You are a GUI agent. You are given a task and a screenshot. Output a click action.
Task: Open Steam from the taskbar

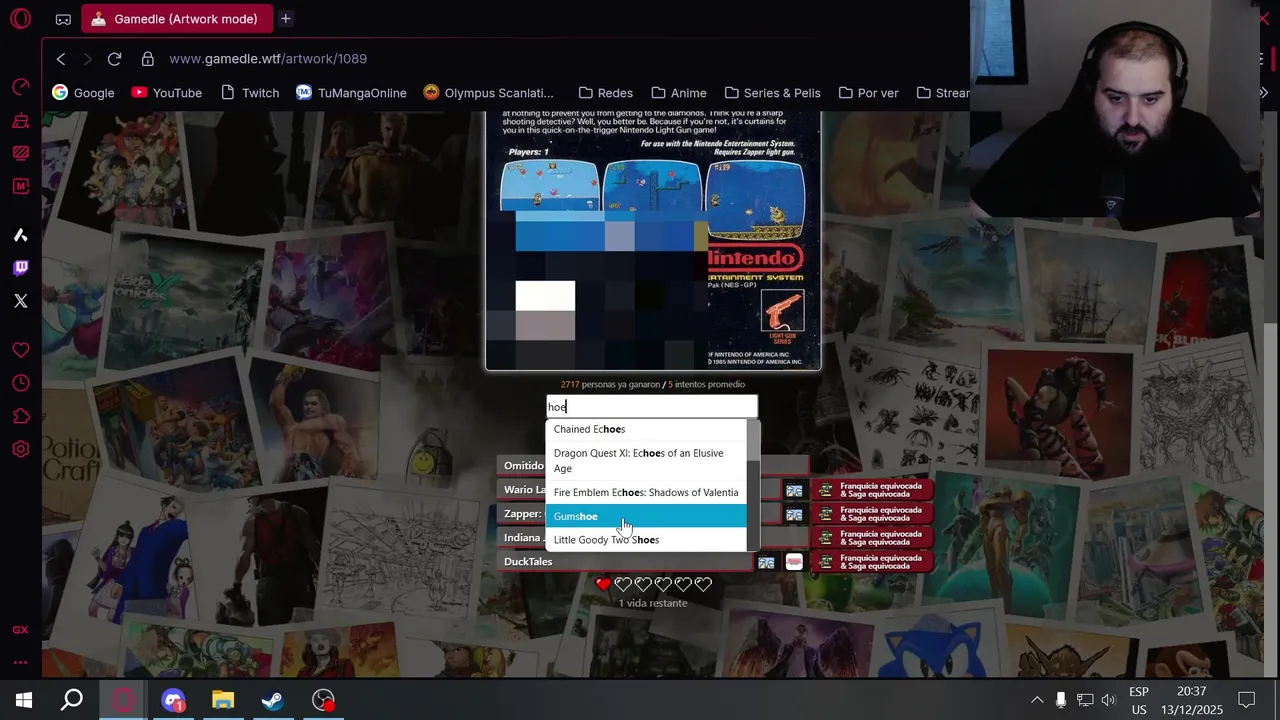click(x=272, y=700)
